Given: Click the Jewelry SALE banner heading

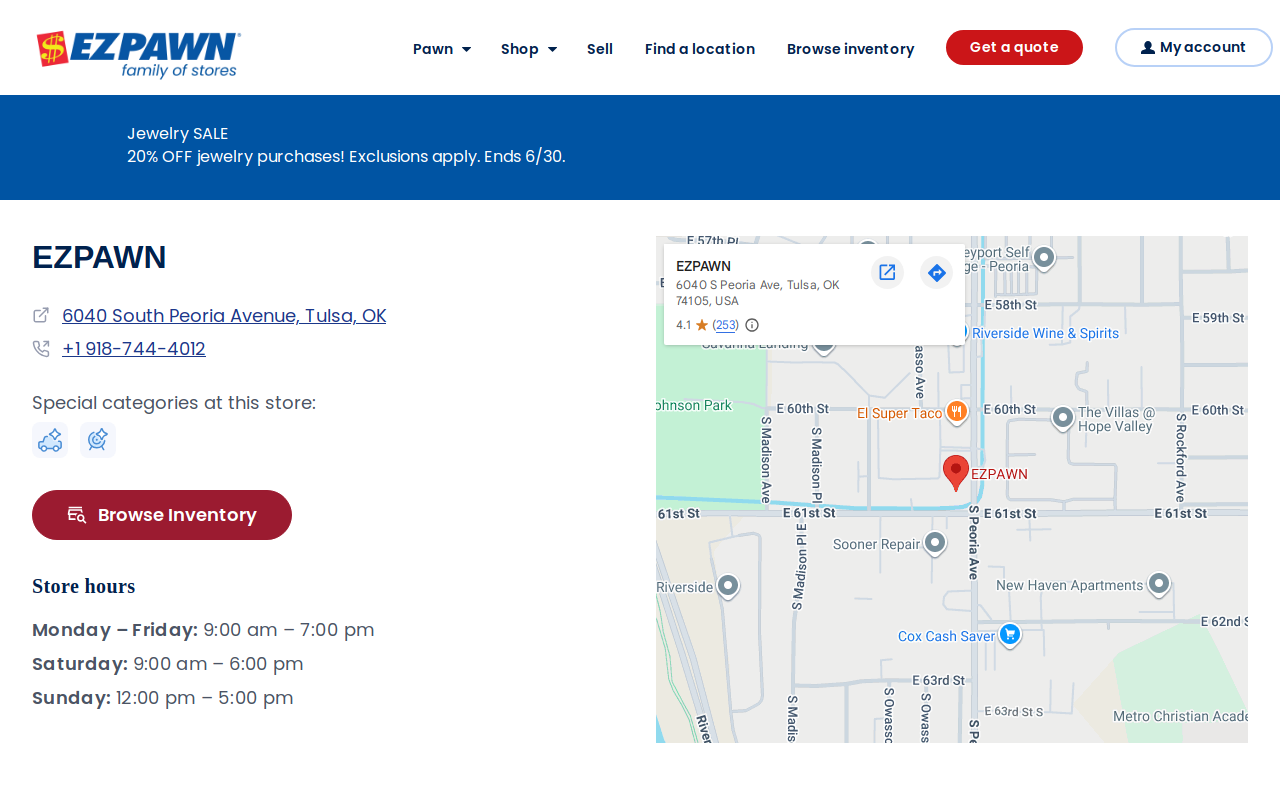Looking at the screenshot, I should click(178, 133).
